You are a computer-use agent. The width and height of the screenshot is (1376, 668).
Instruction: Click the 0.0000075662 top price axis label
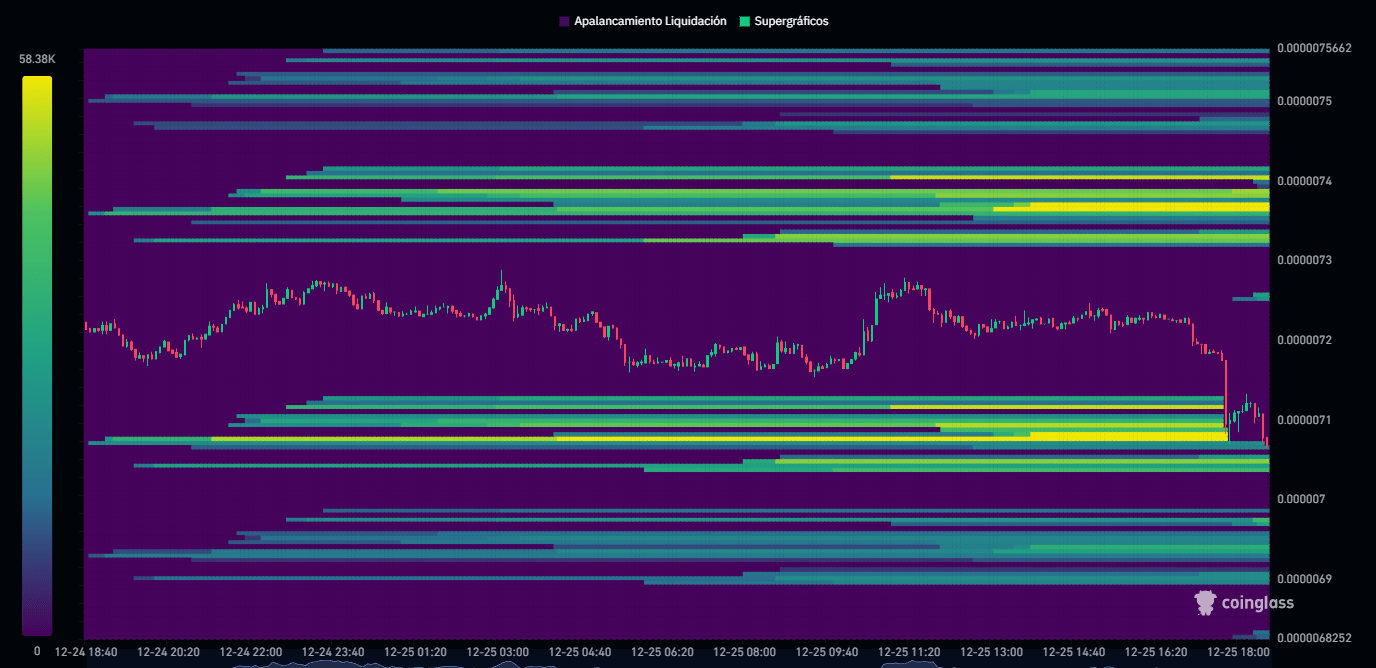tap(1320, 48)
